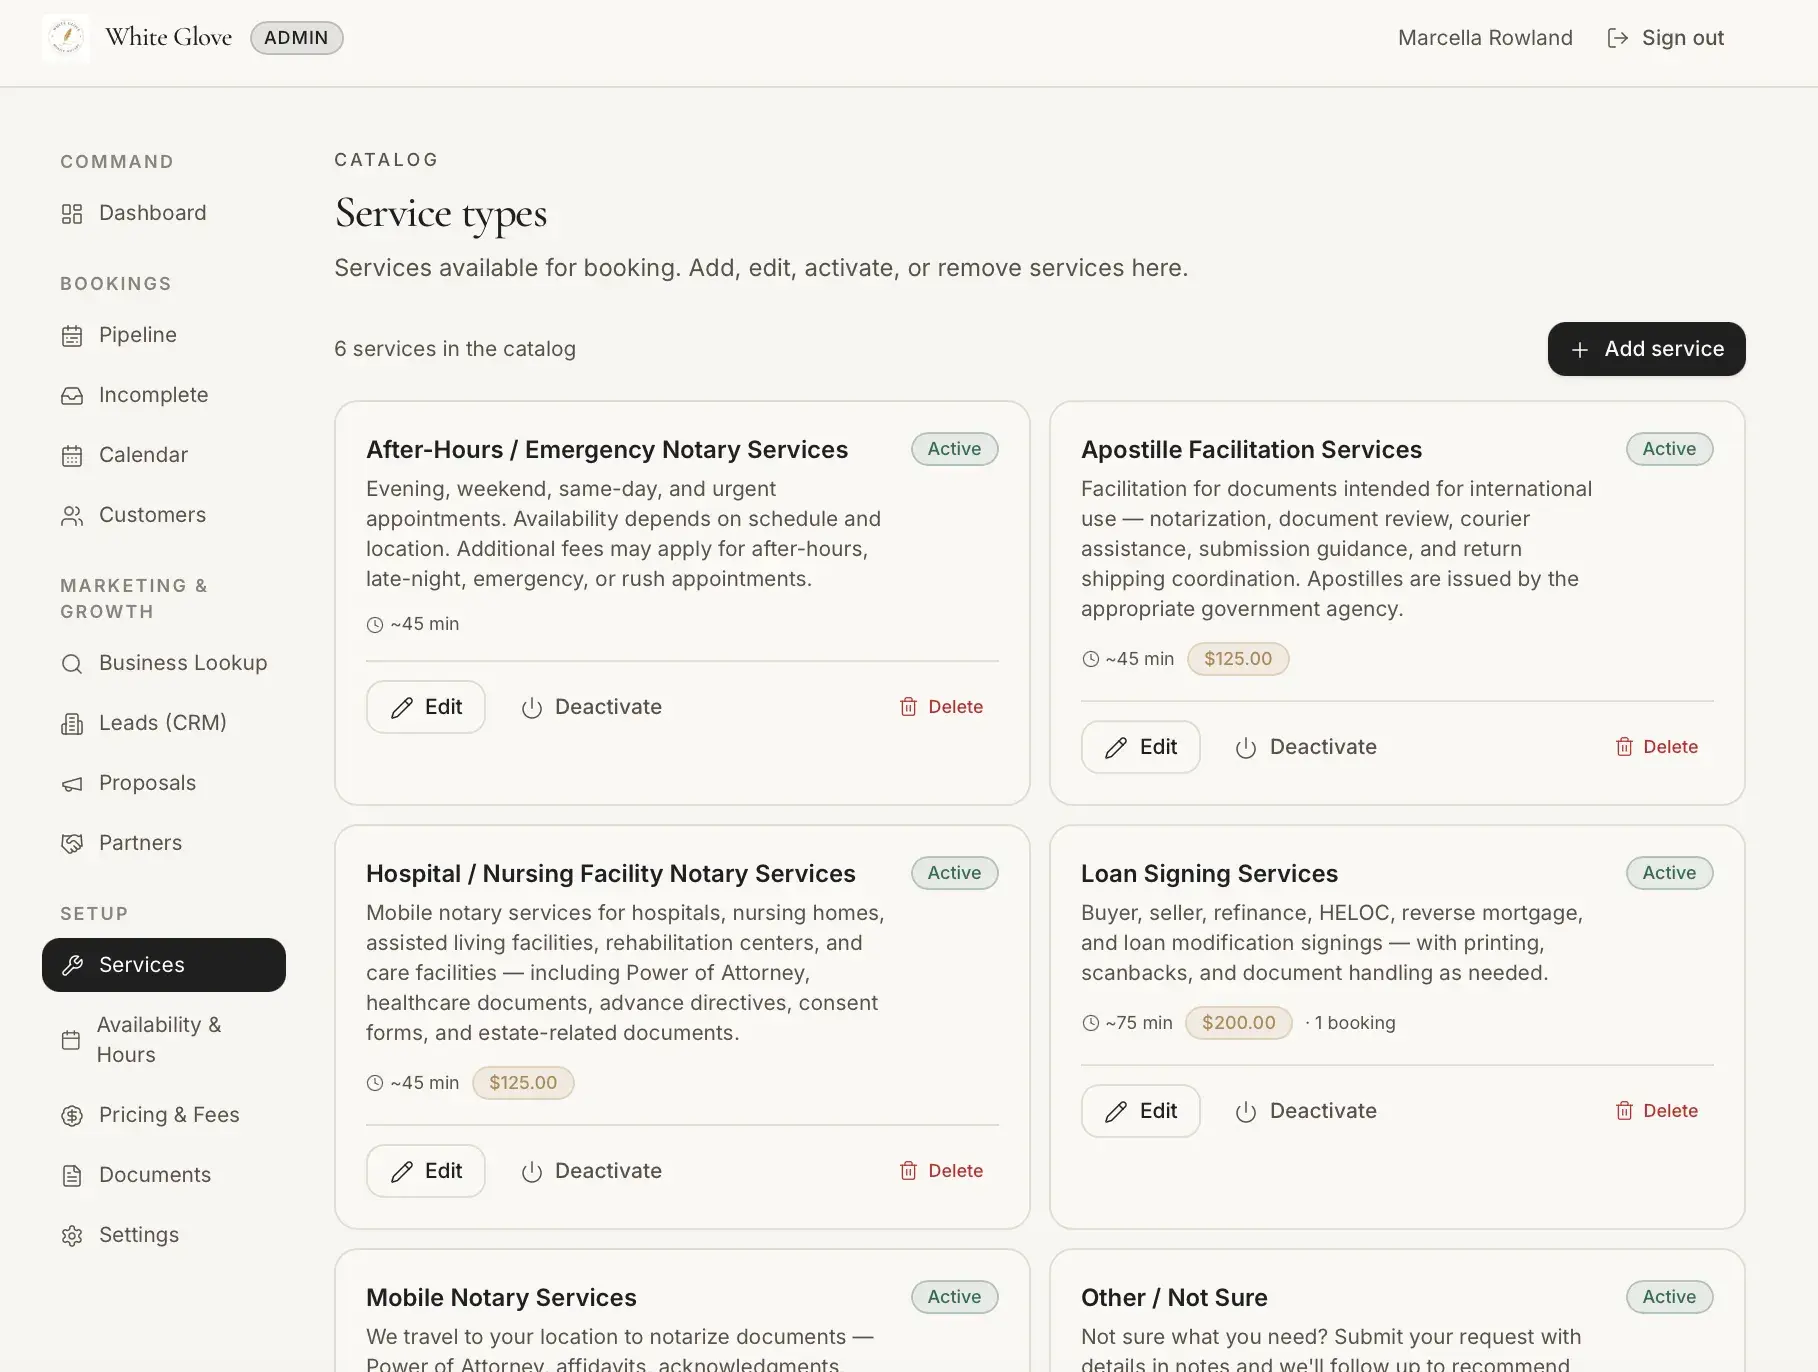The width and height of the screenshot is (1818, 1372).
Task: Click trash icon on After-Hours service card
Action: coord(908,707)
